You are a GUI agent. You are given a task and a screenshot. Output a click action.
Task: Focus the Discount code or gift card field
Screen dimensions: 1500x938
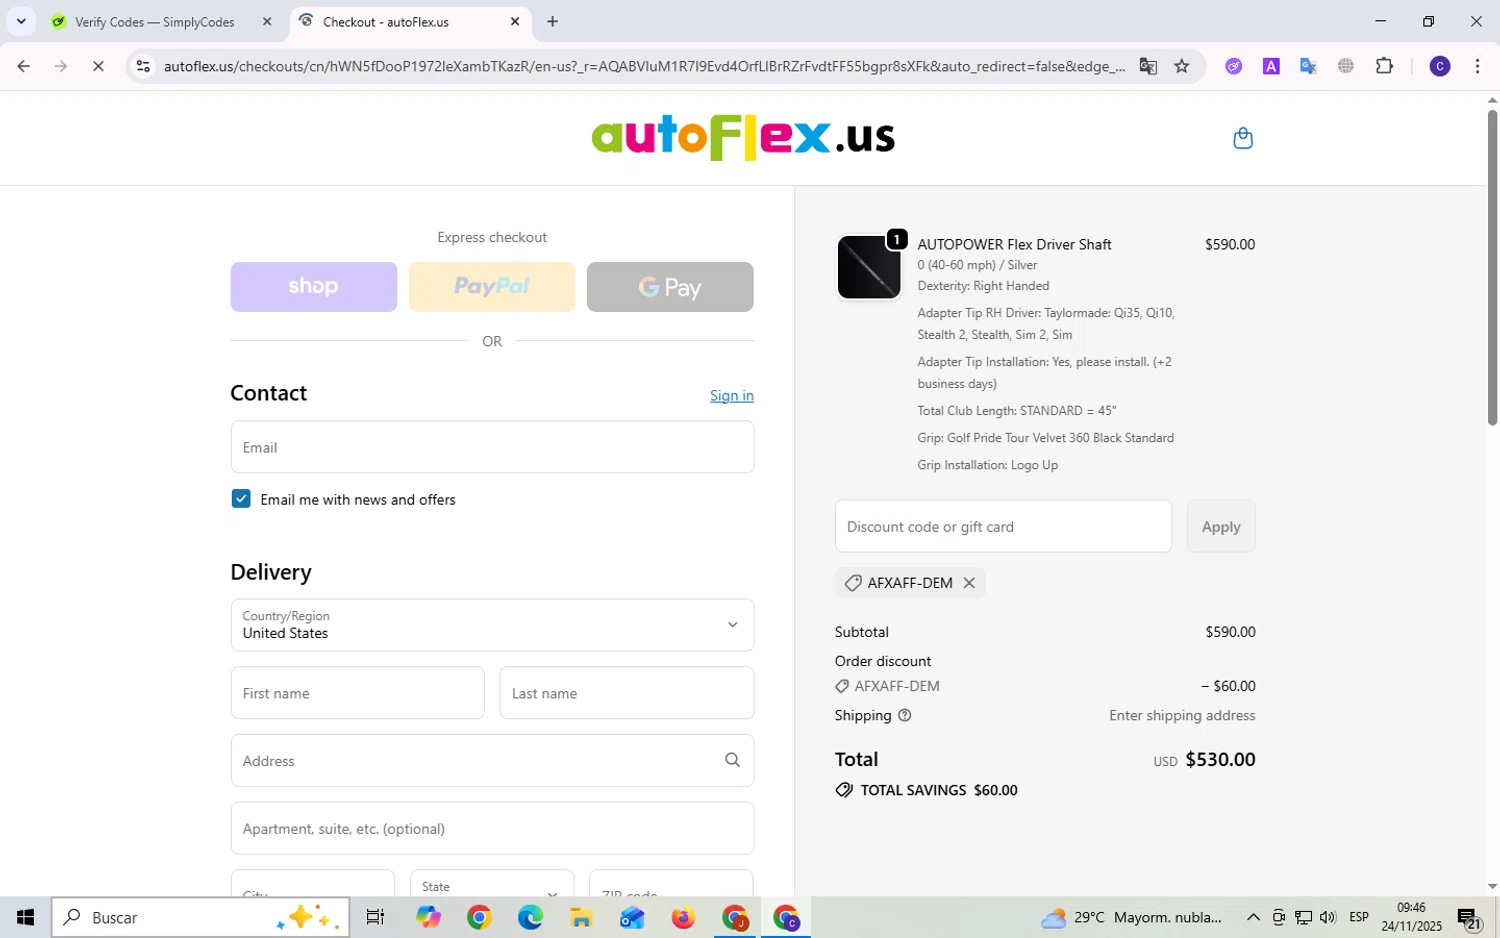(1003, 526)
